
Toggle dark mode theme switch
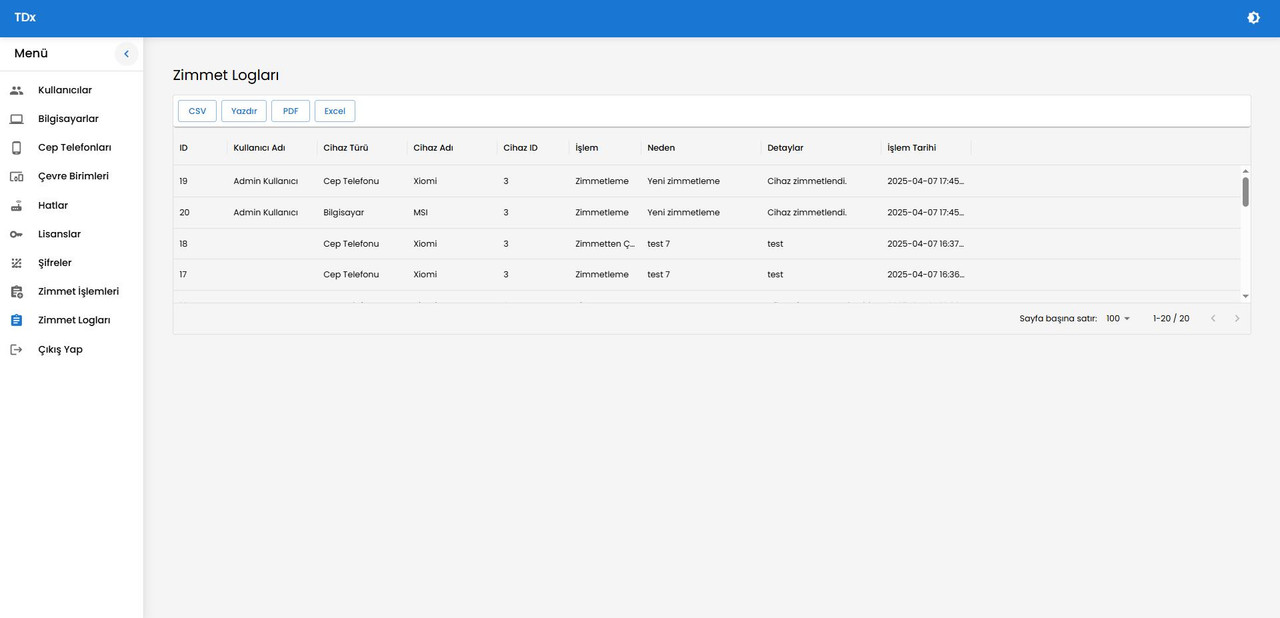(x=1253, y=18)
